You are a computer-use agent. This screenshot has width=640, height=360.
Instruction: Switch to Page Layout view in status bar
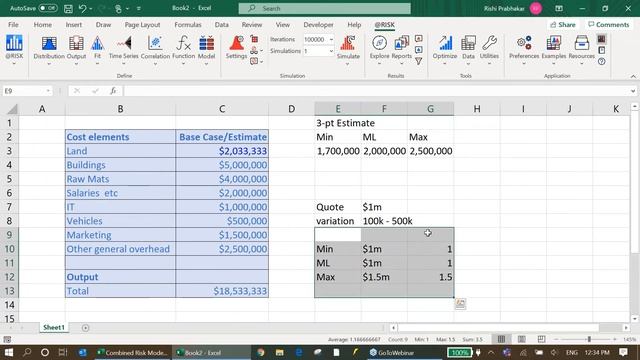pos(521,339)
